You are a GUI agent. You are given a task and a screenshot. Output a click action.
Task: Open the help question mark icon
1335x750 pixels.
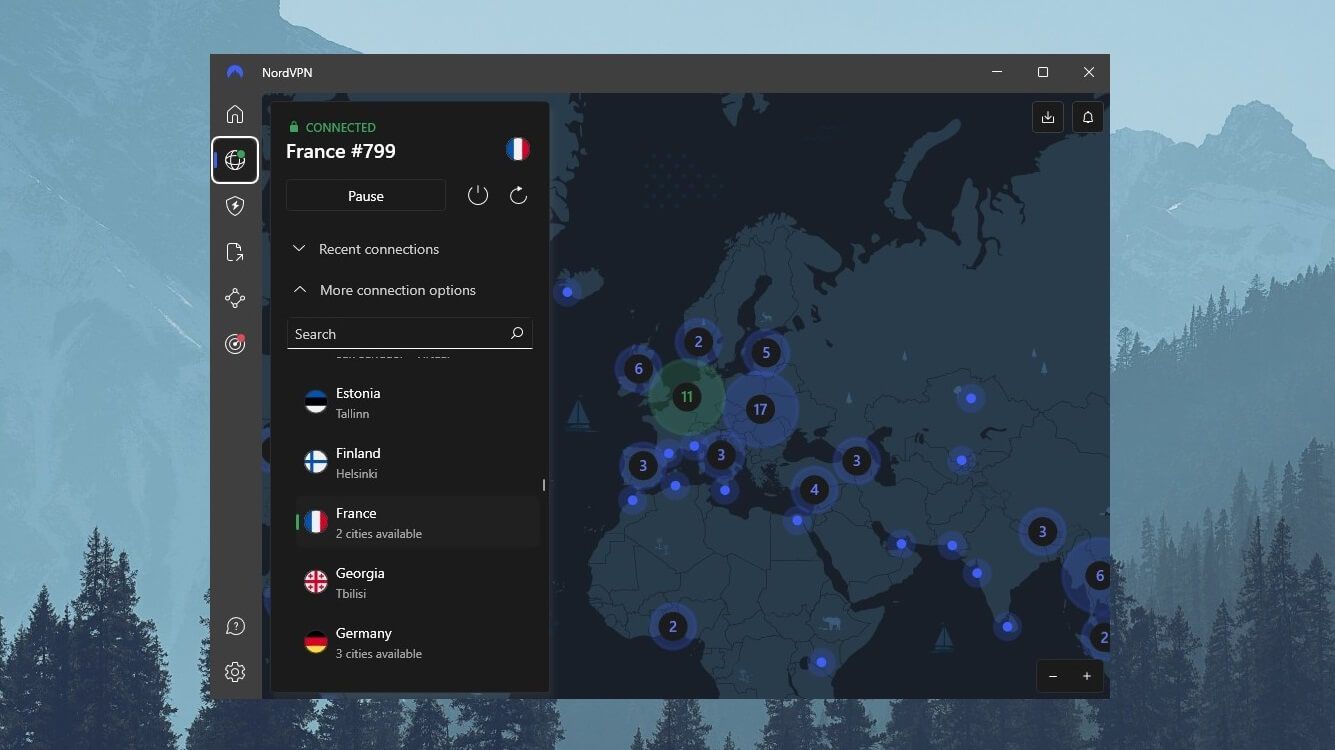point(235,627)
